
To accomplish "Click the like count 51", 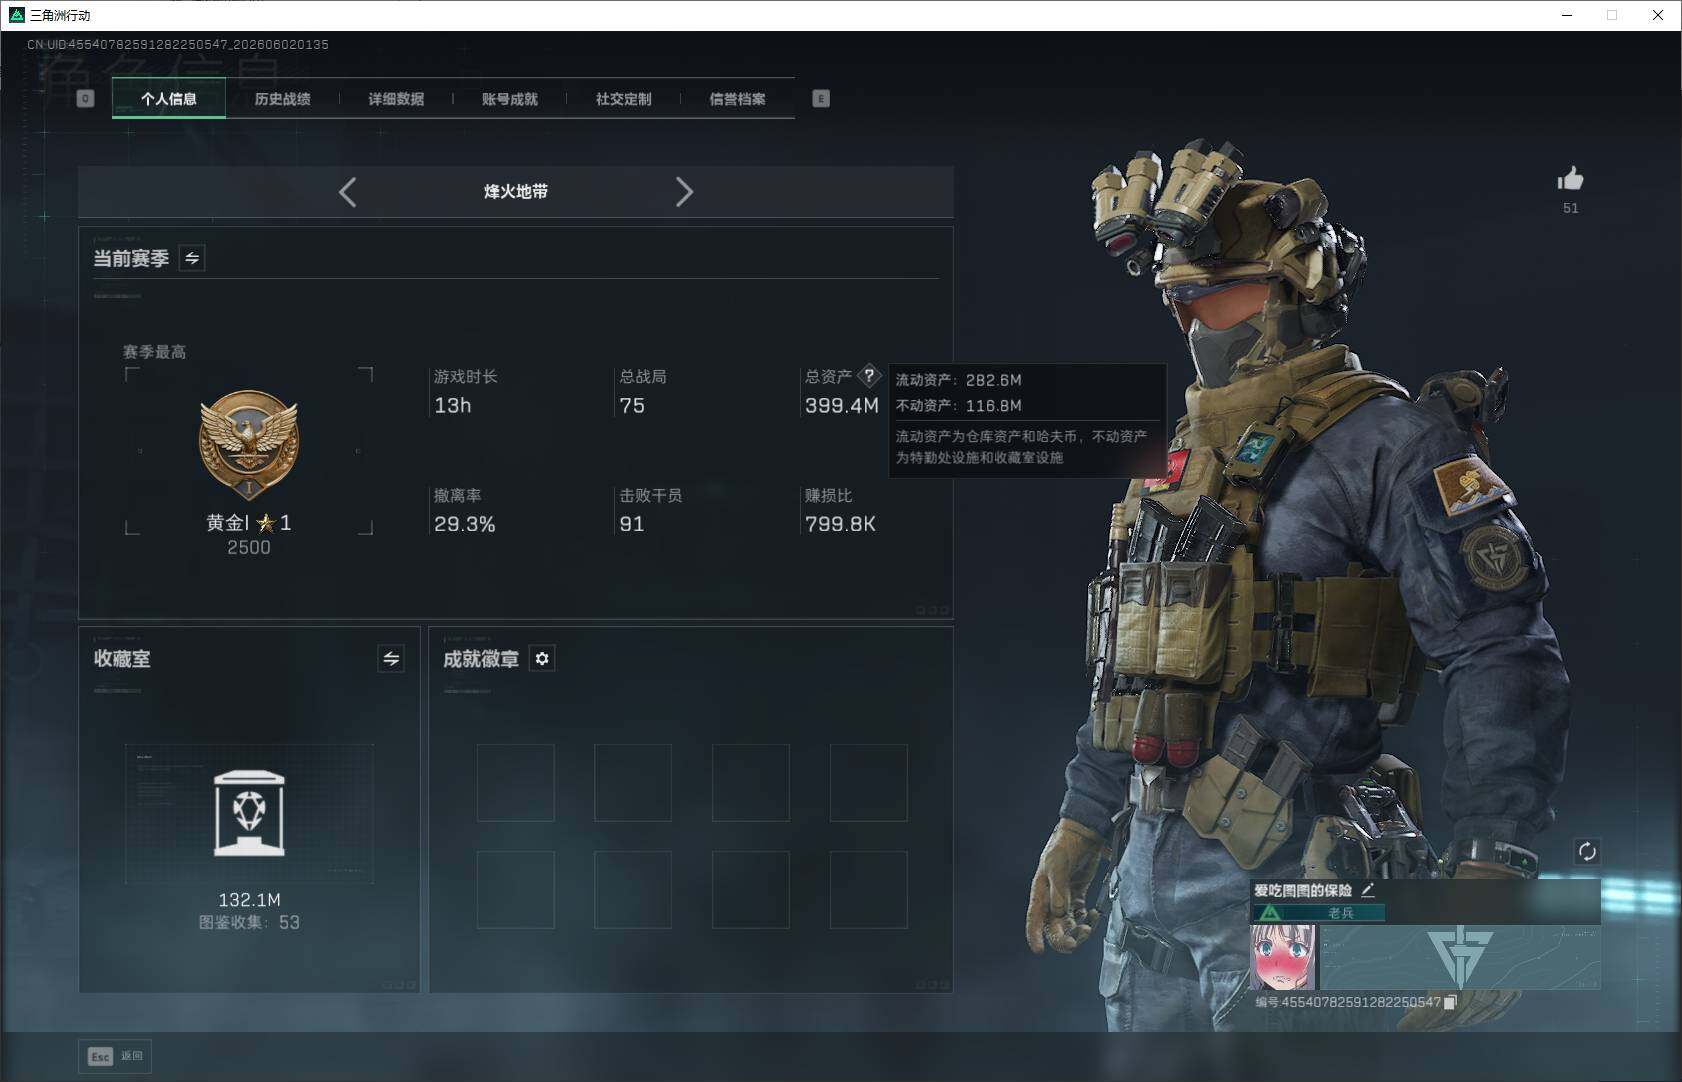I will tap(1570, 208).
